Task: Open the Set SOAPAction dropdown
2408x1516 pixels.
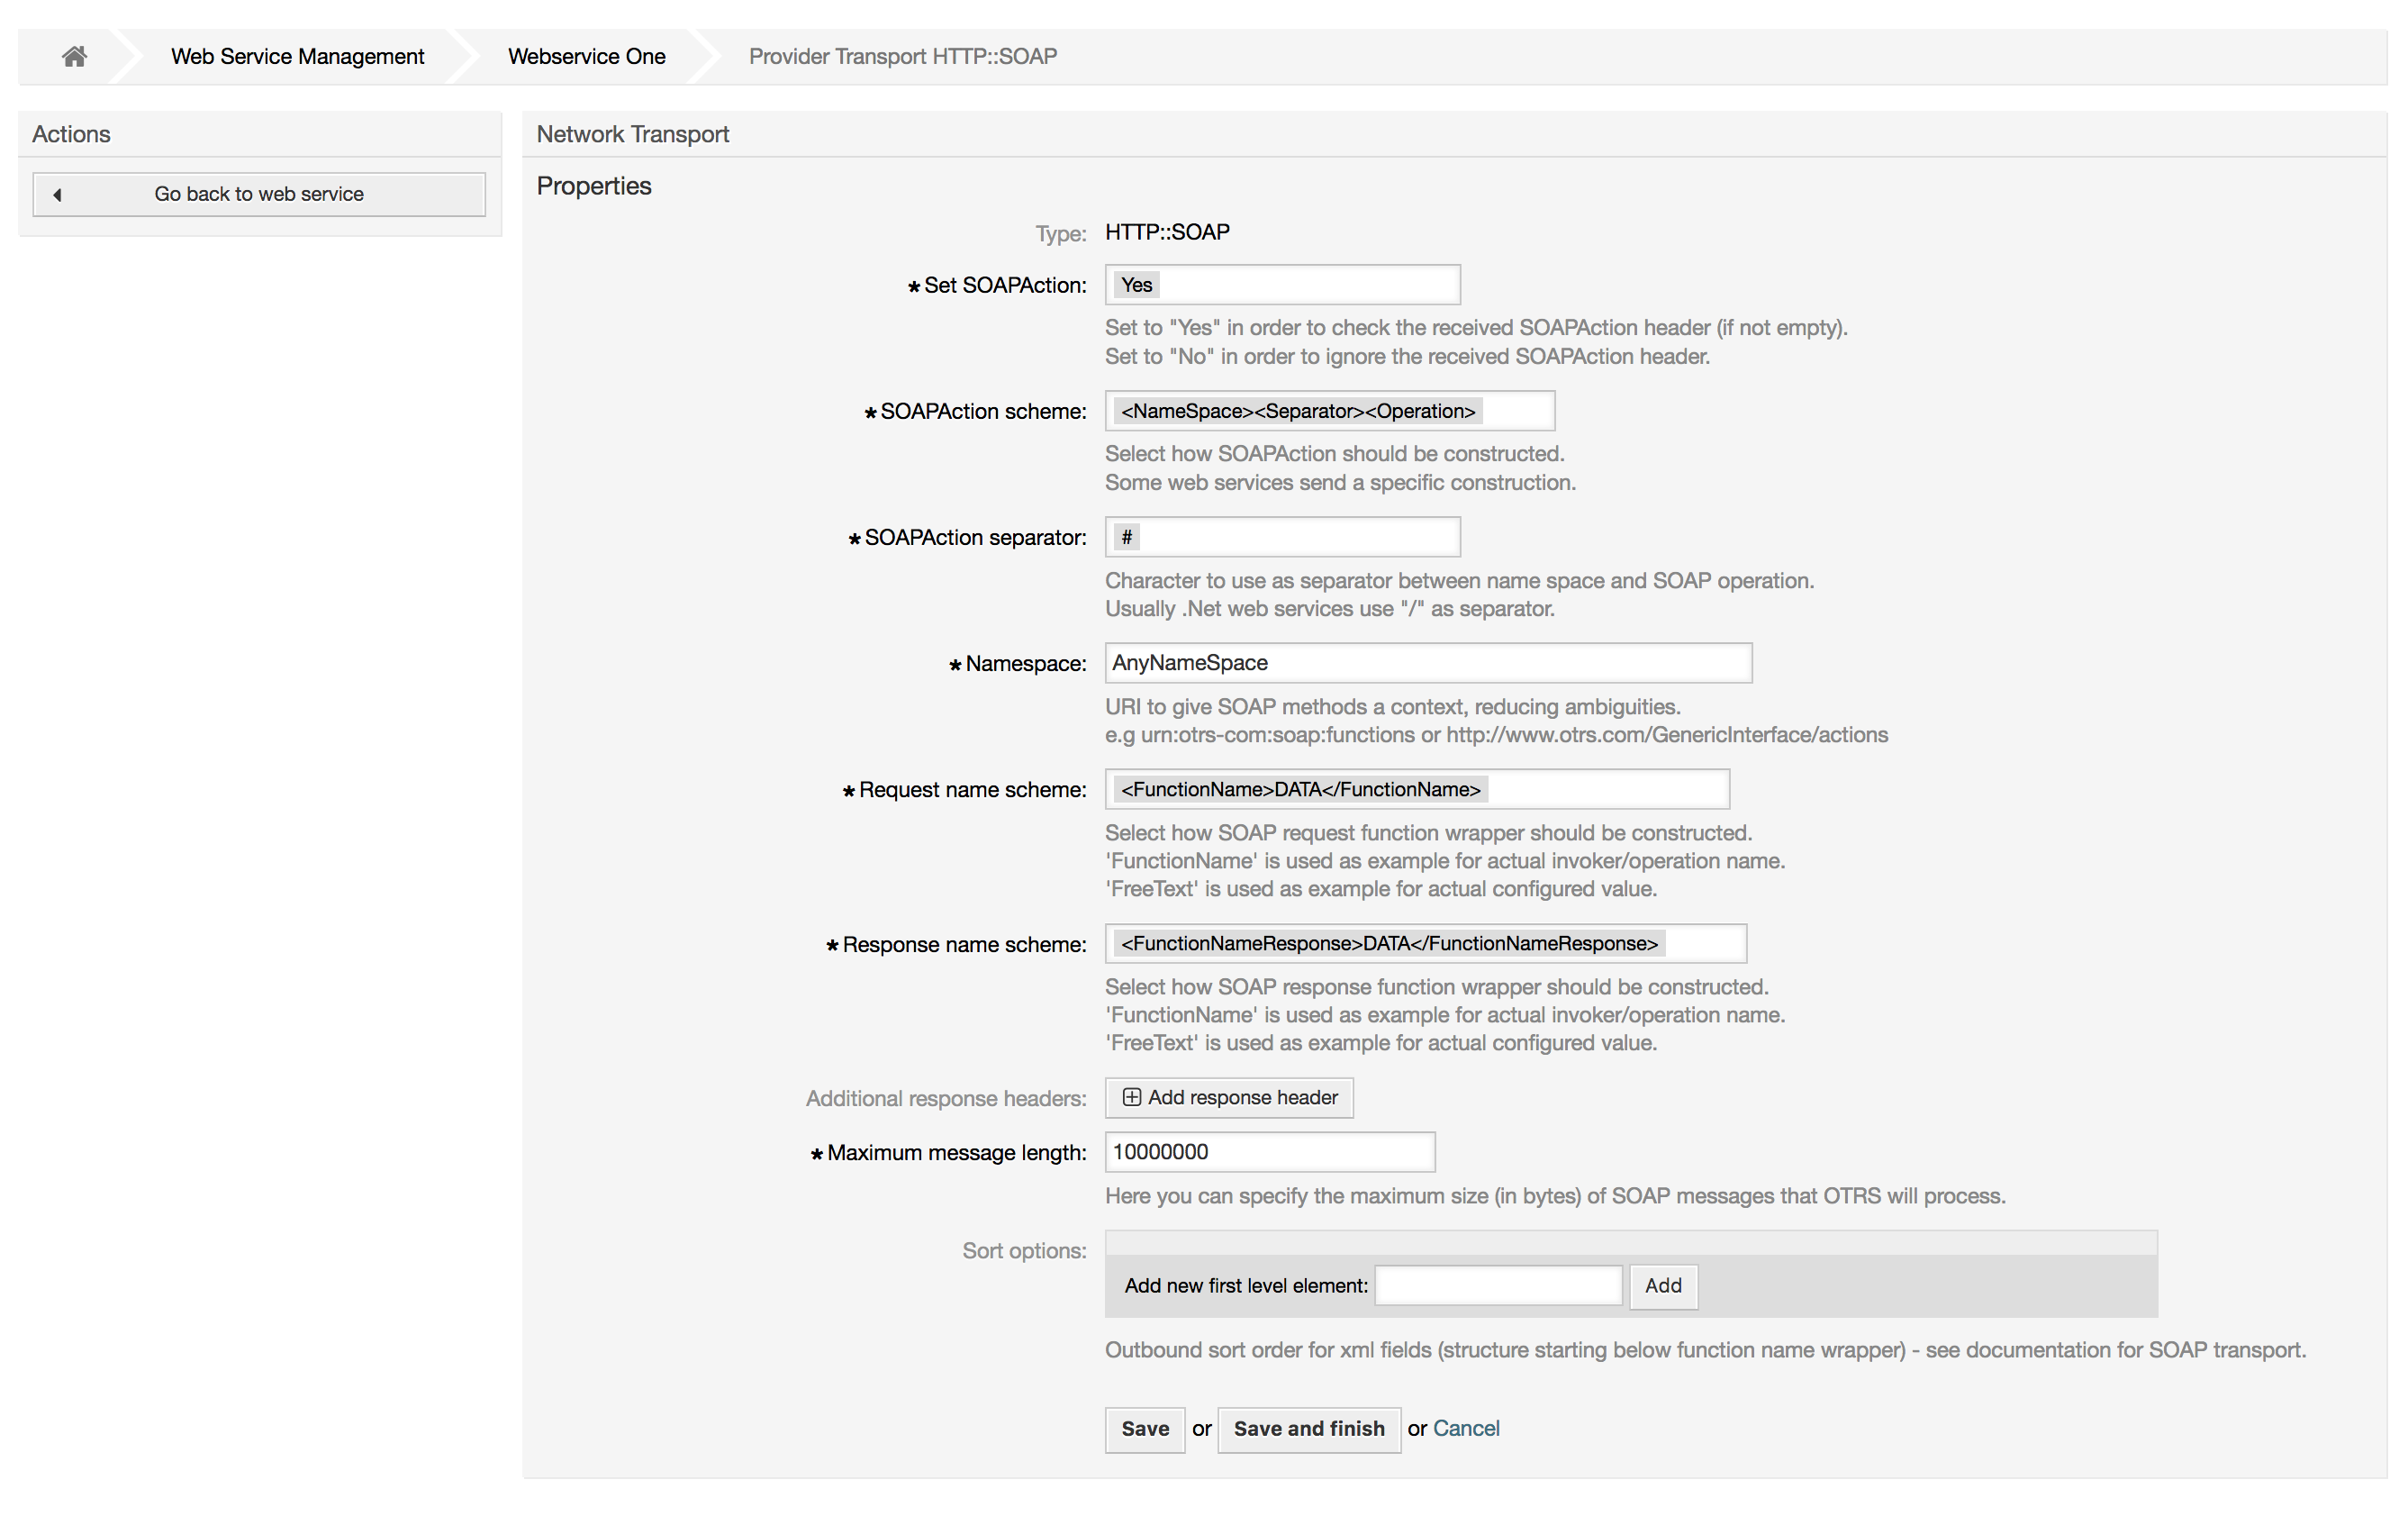Action: pyautogui.click(x=1282, y=284)
